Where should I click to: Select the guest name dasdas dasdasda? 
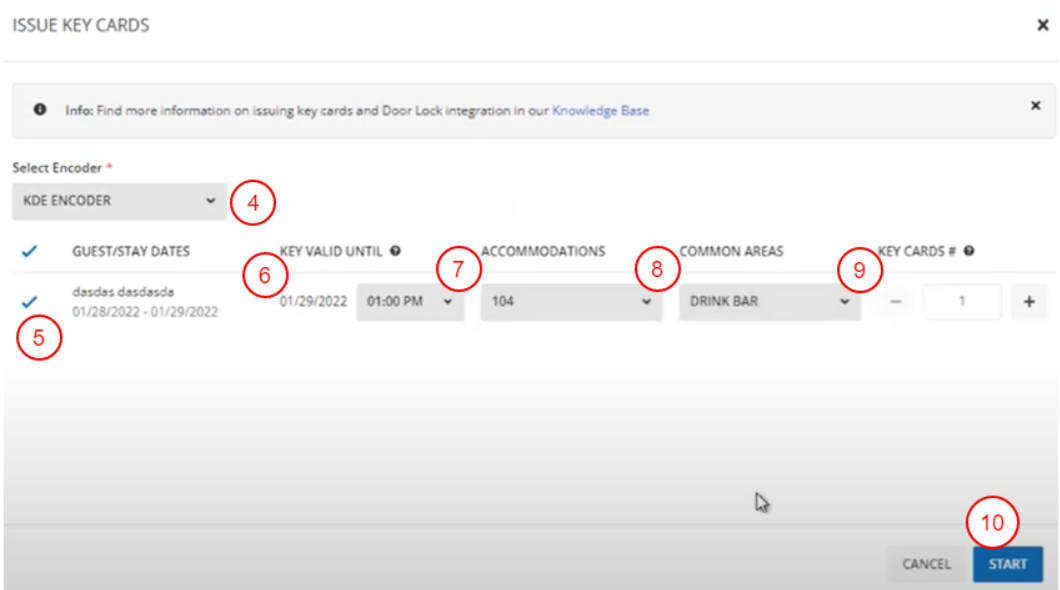(x=123, y=292)
